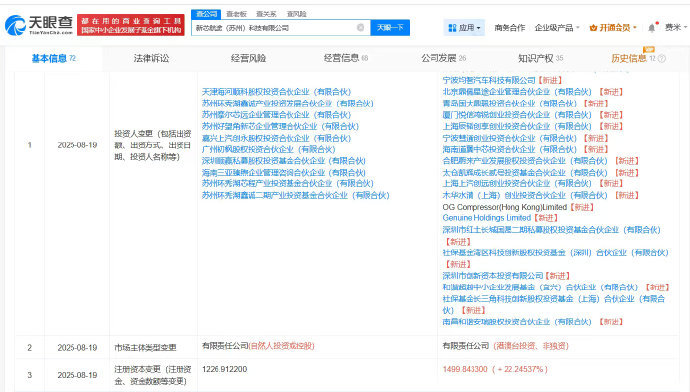690x392 pixels.
Task: Open 深圳顾鑫私募股权投资基金合伙企业 link
Action: (x=283, y=161)
